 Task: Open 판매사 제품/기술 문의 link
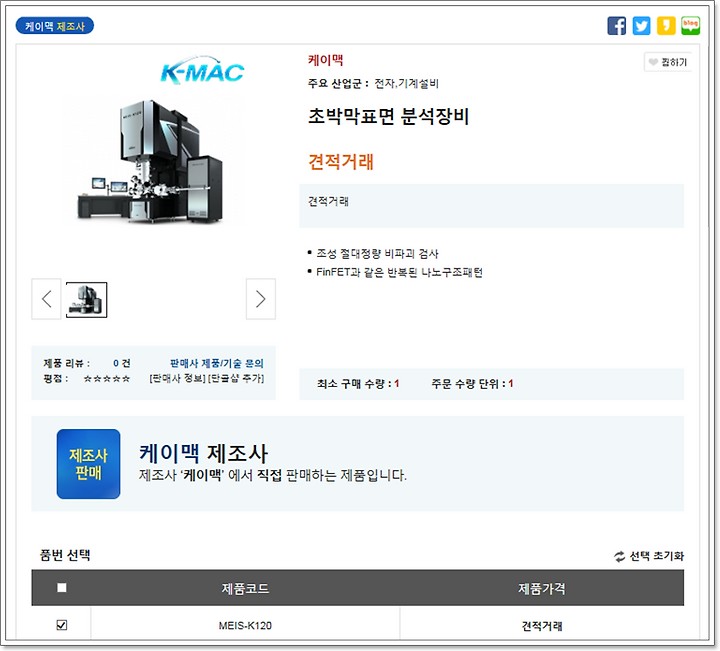point(217,364)
